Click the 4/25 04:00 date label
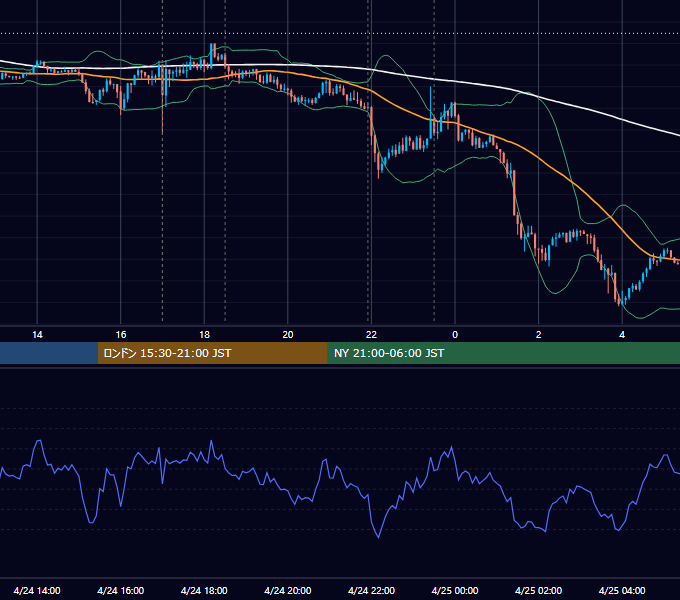Image resolution: width=680 pixels, height=600 pixels. tap(622, 590)
